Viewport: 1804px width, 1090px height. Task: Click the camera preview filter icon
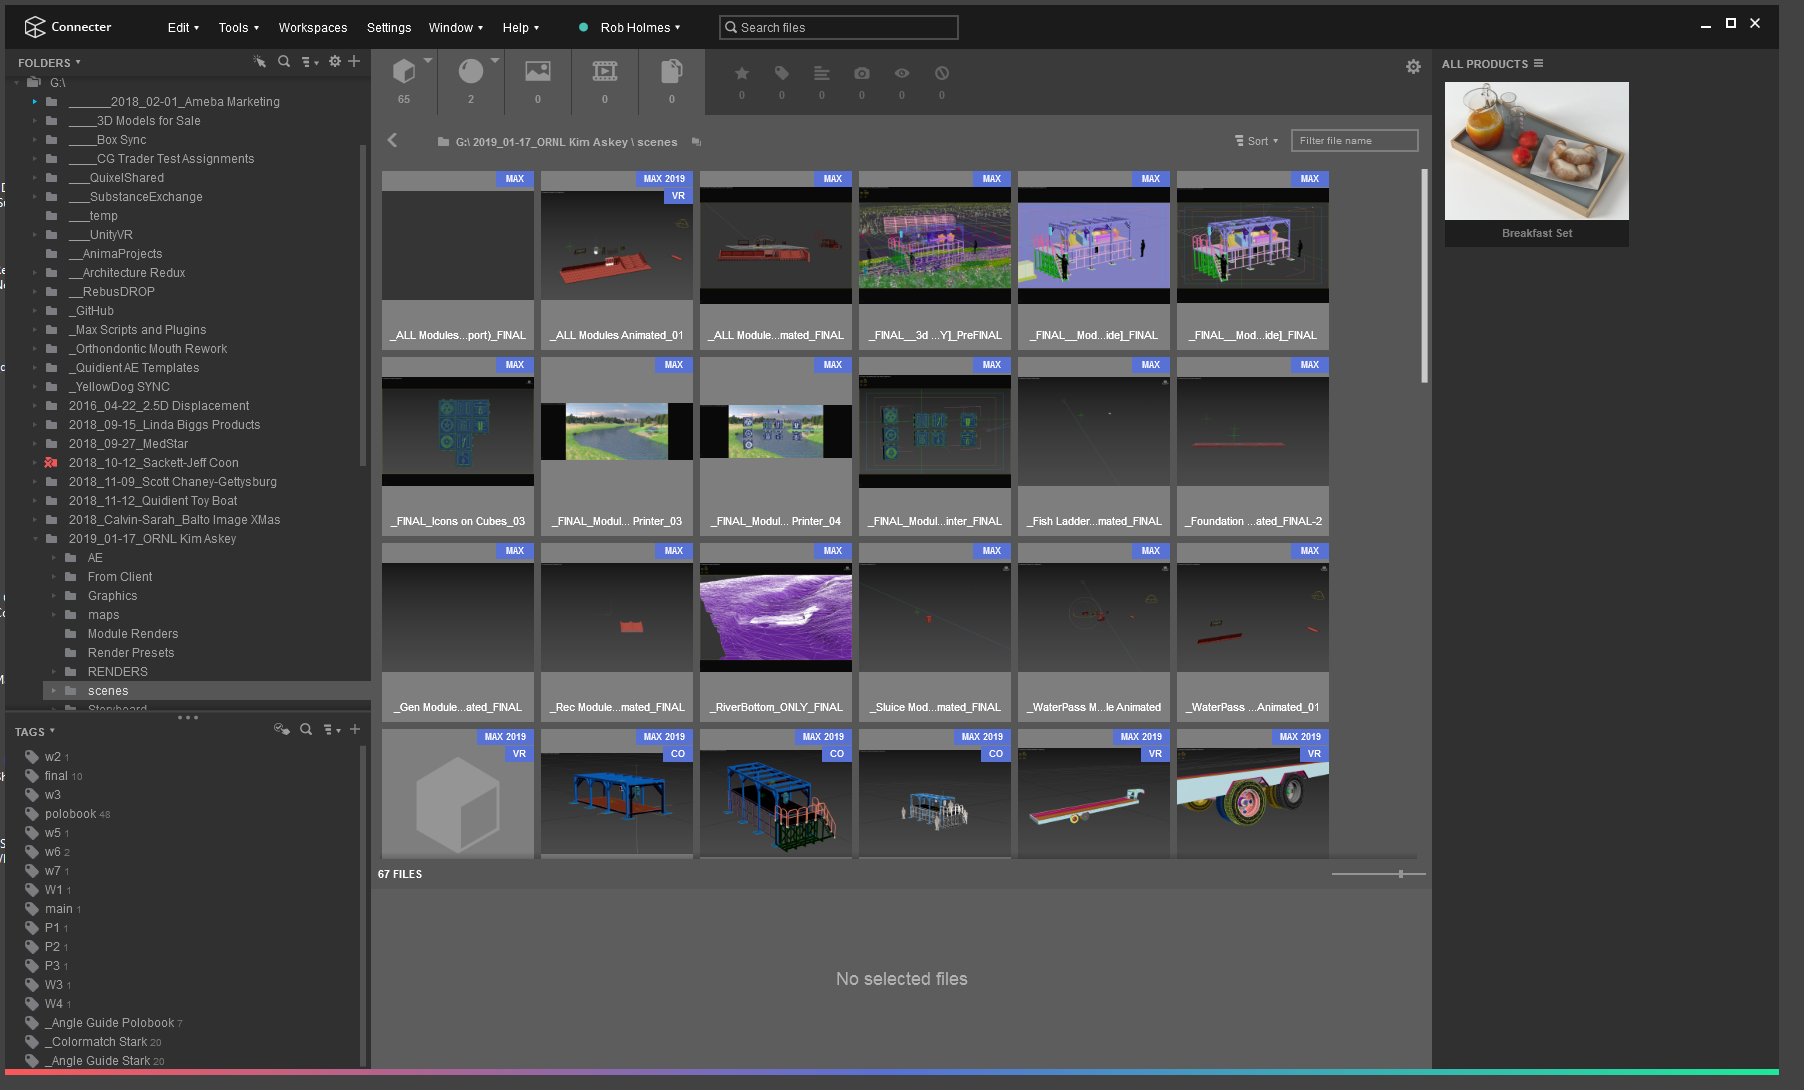tap(862, 73)
